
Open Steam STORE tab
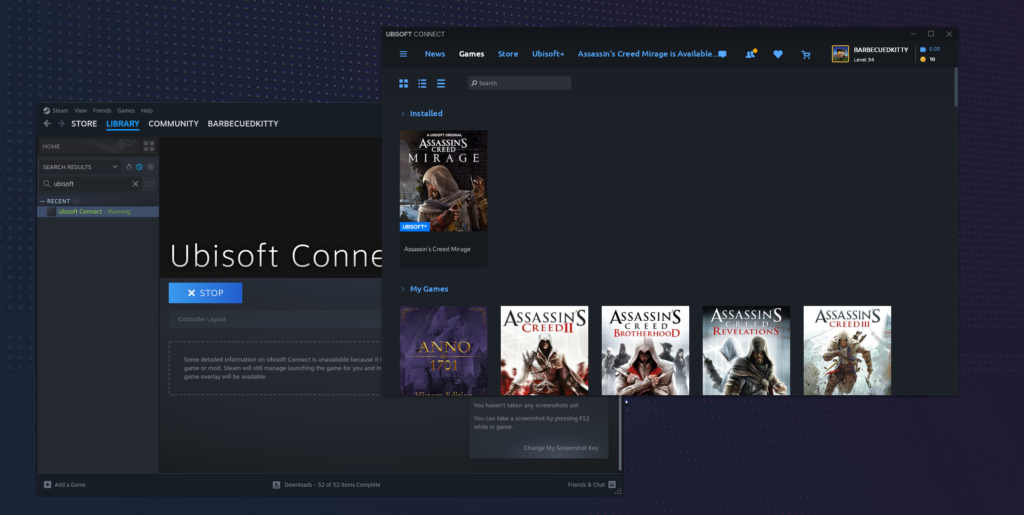tap(84, 123)
